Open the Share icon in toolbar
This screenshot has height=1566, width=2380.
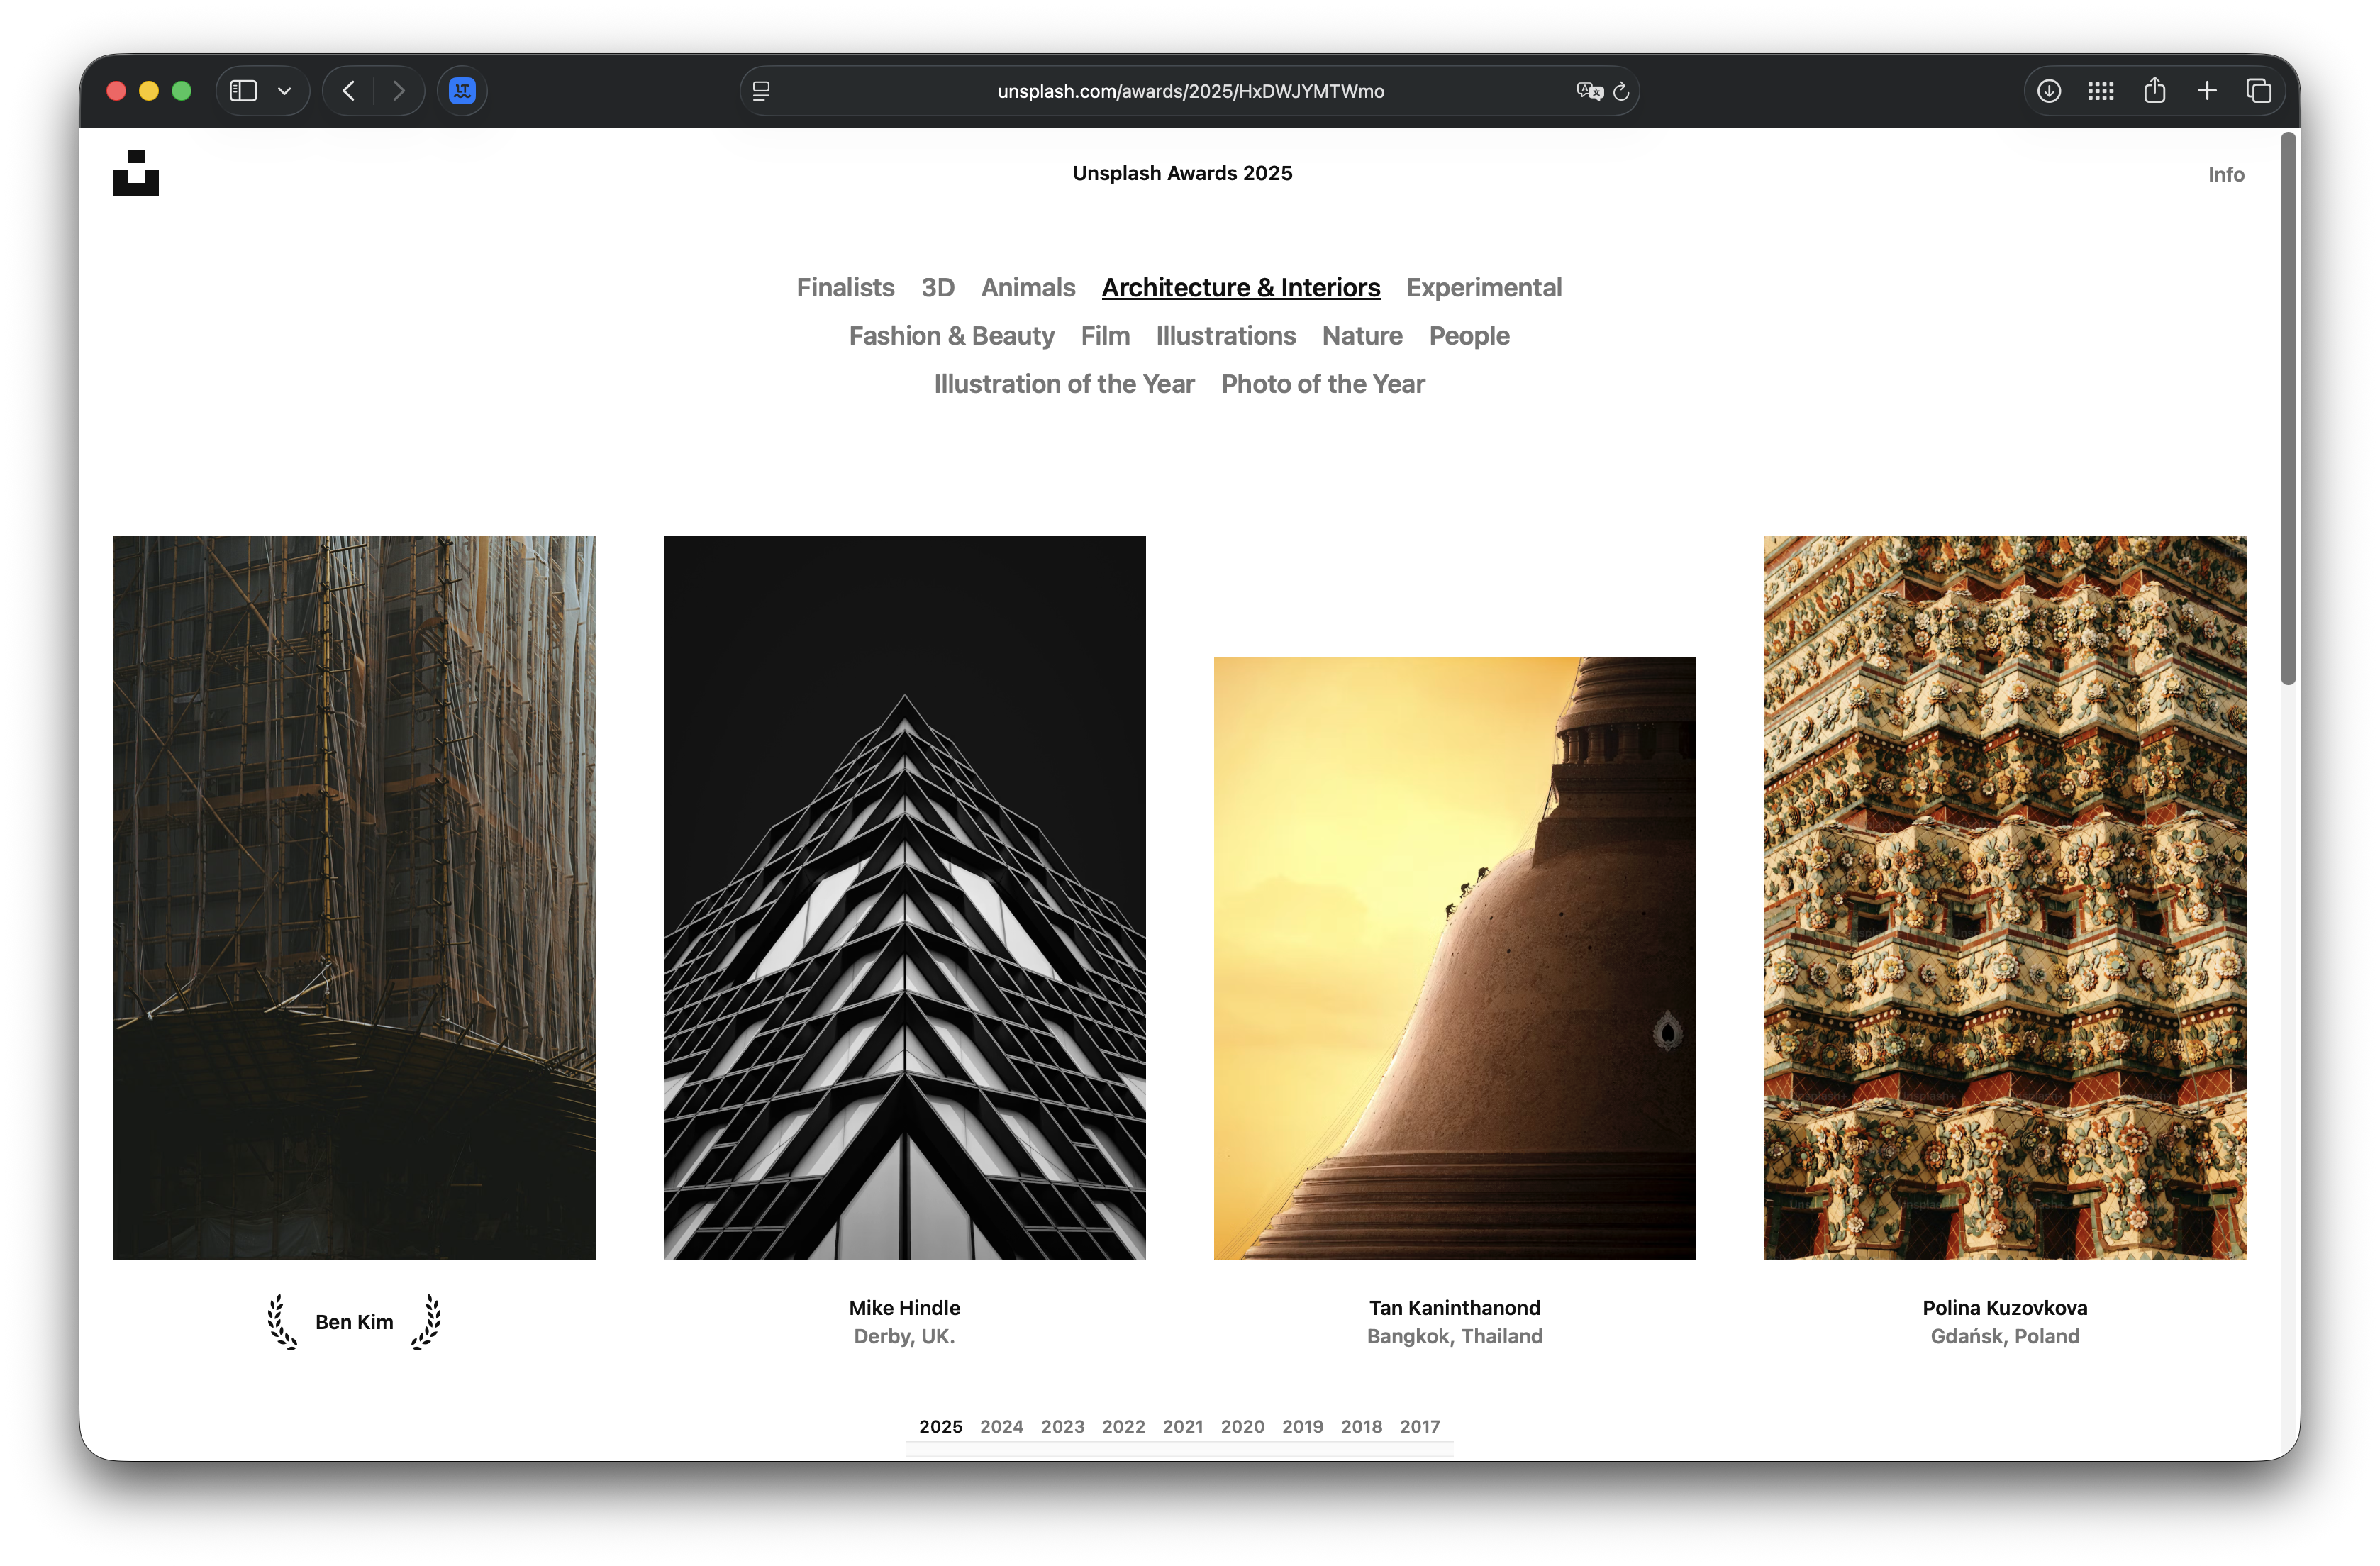point(2154,91)
